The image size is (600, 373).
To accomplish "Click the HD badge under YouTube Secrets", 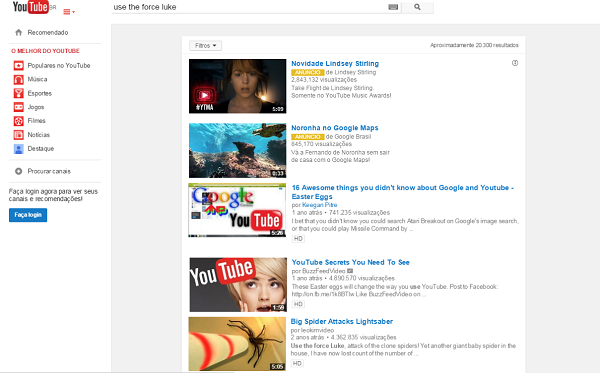I will 298,304.
